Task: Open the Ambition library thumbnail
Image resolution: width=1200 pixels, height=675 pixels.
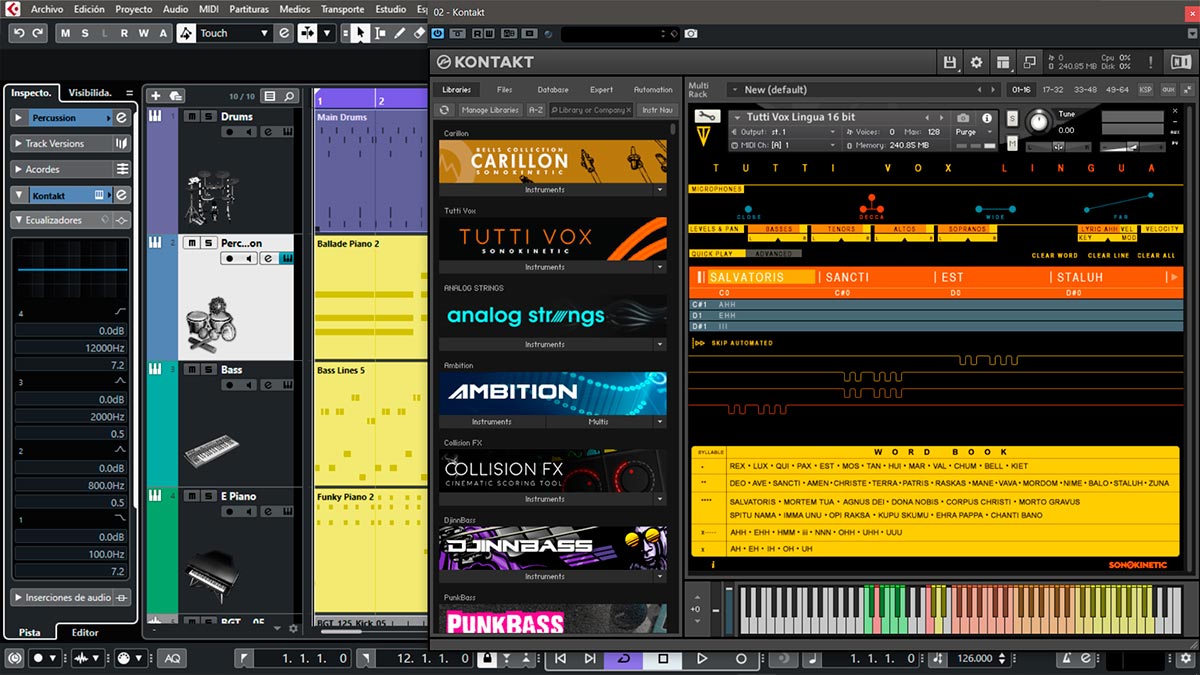Action: pos(553,393)
